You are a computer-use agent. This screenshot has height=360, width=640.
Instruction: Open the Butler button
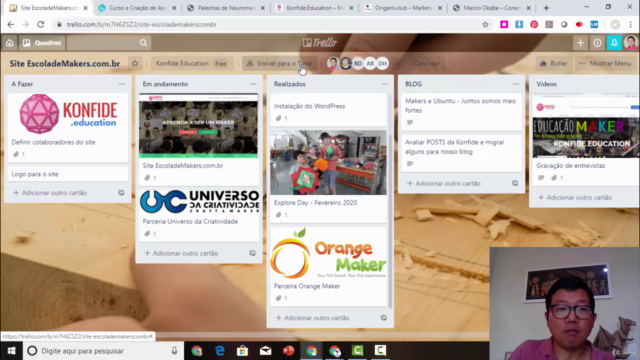click(x=554, y=63)
